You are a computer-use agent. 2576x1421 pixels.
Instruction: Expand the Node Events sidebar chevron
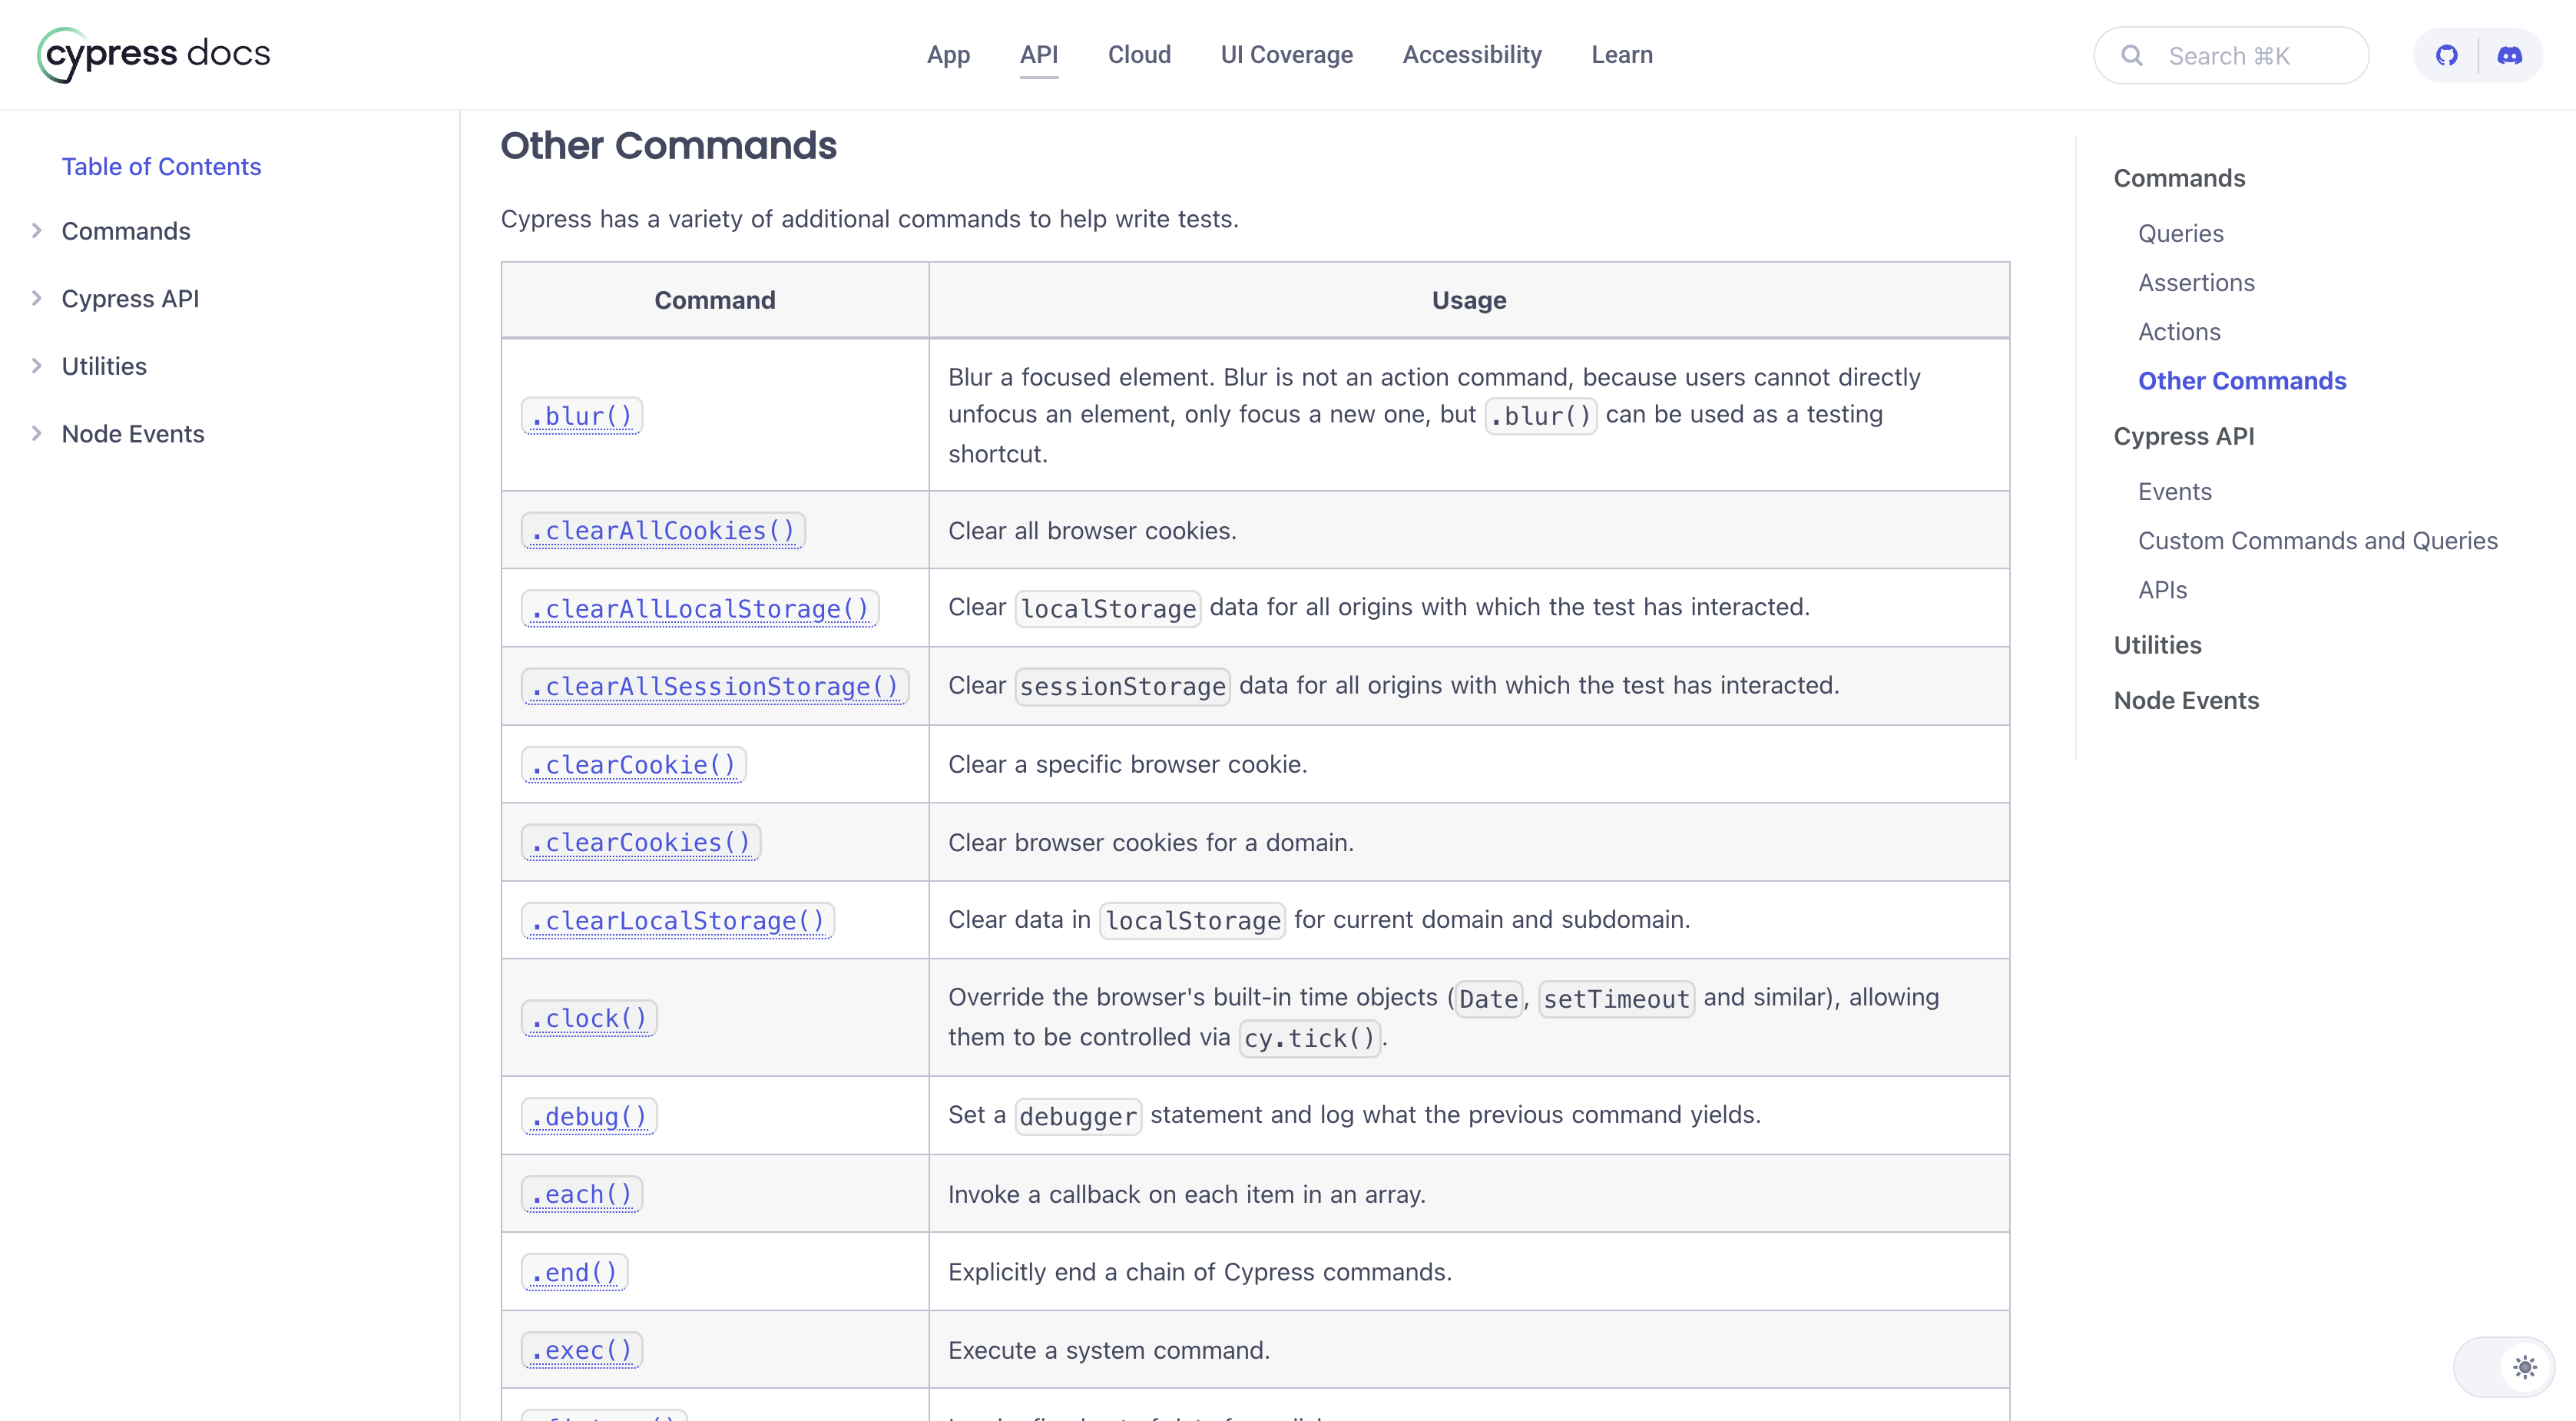tap(37, 433)
